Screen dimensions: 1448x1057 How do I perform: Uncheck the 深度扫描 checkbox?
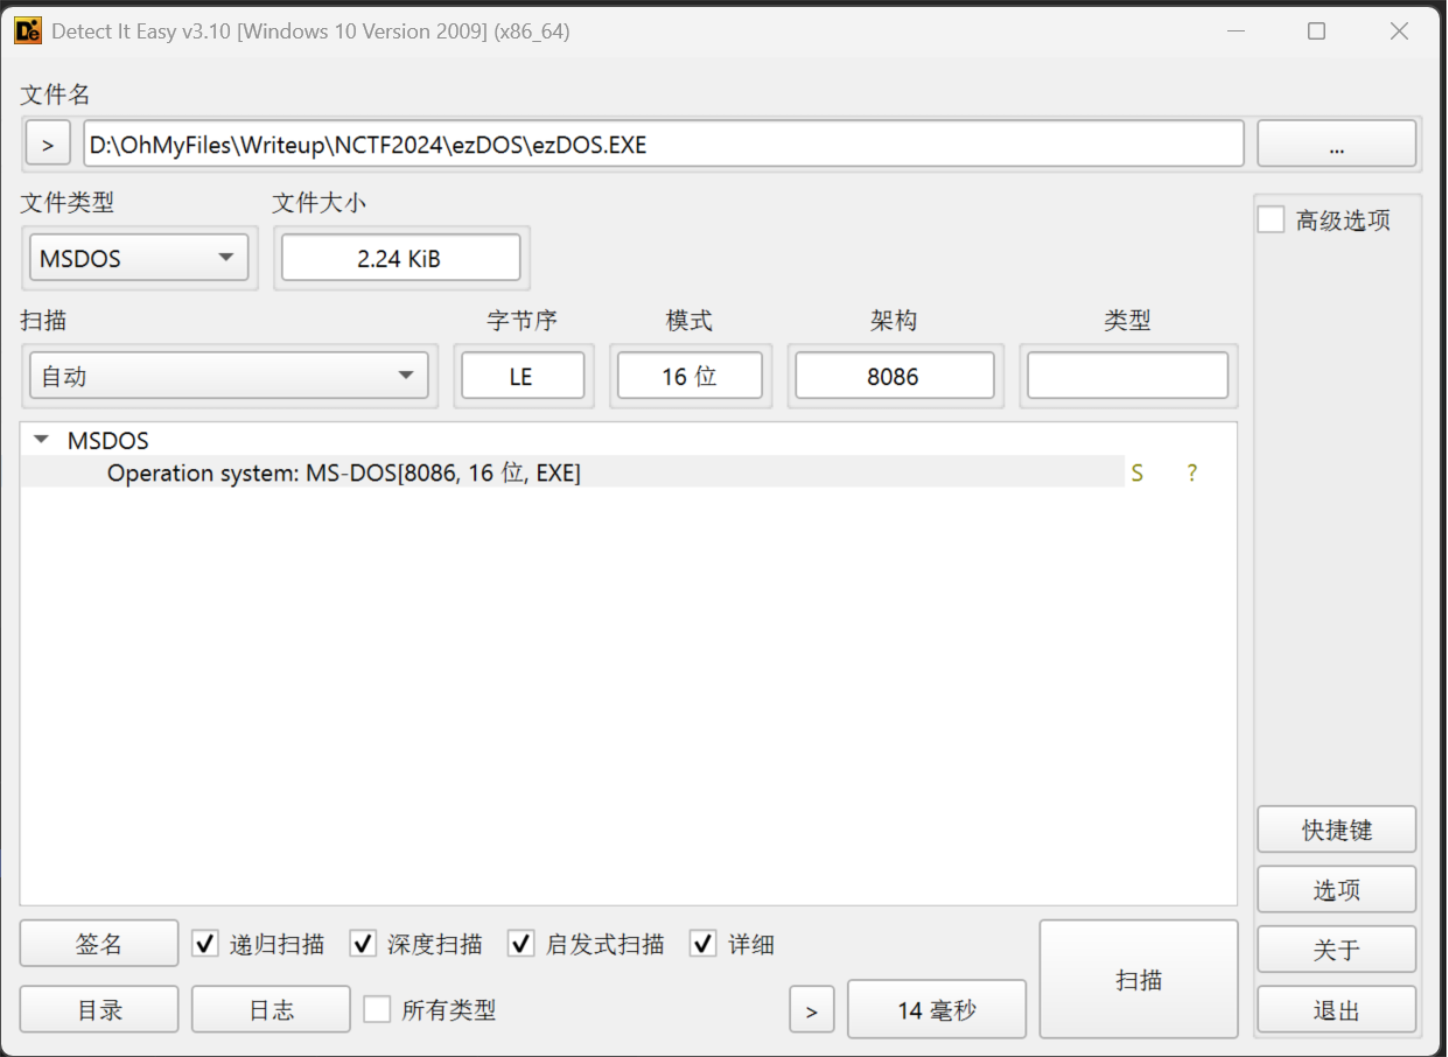pos(363,943)
